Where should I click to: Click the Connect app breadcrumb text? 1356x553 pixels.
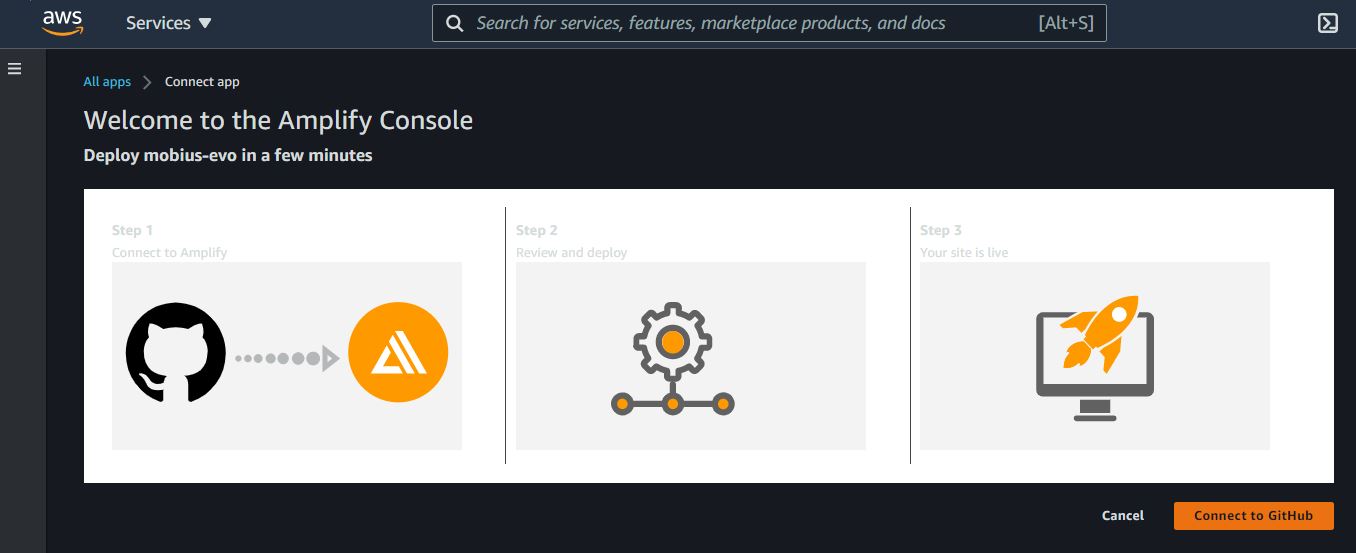pyautogui.click(x=202, y=82)
